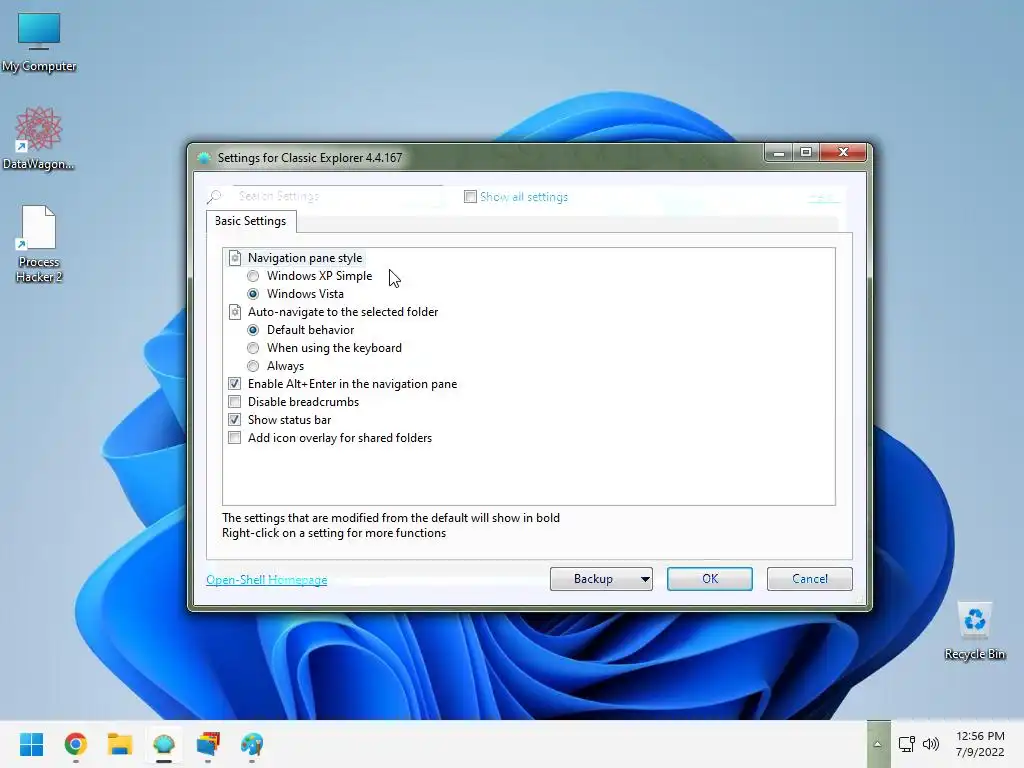The height and width of the screenshot is (768, 1024).
Task: Open the Backup dropdown button
Action: coord(601,579)
